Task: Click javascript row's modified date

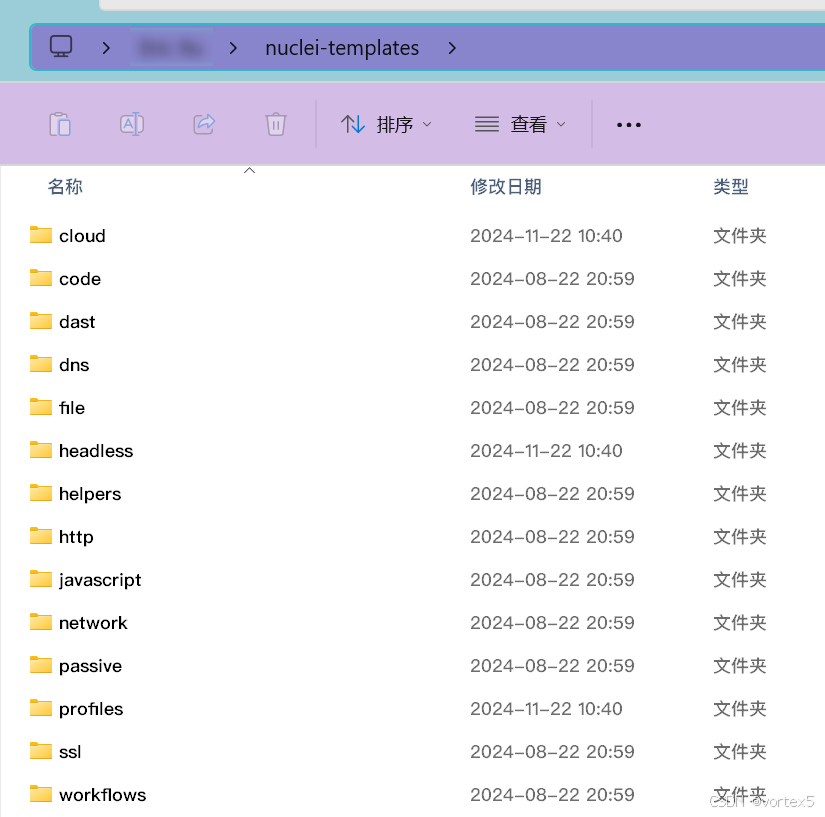Action: pos(552,580)
